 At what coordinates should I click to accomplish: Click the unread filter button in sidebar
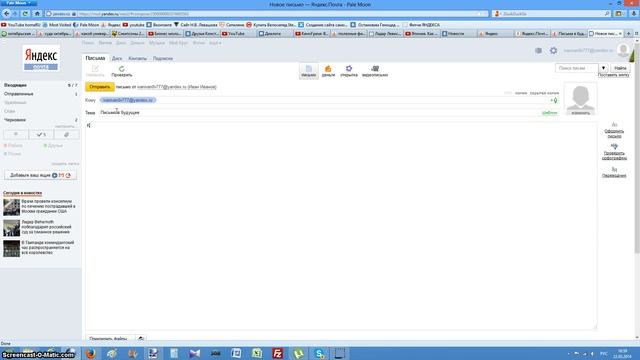(x=16, y=134)
